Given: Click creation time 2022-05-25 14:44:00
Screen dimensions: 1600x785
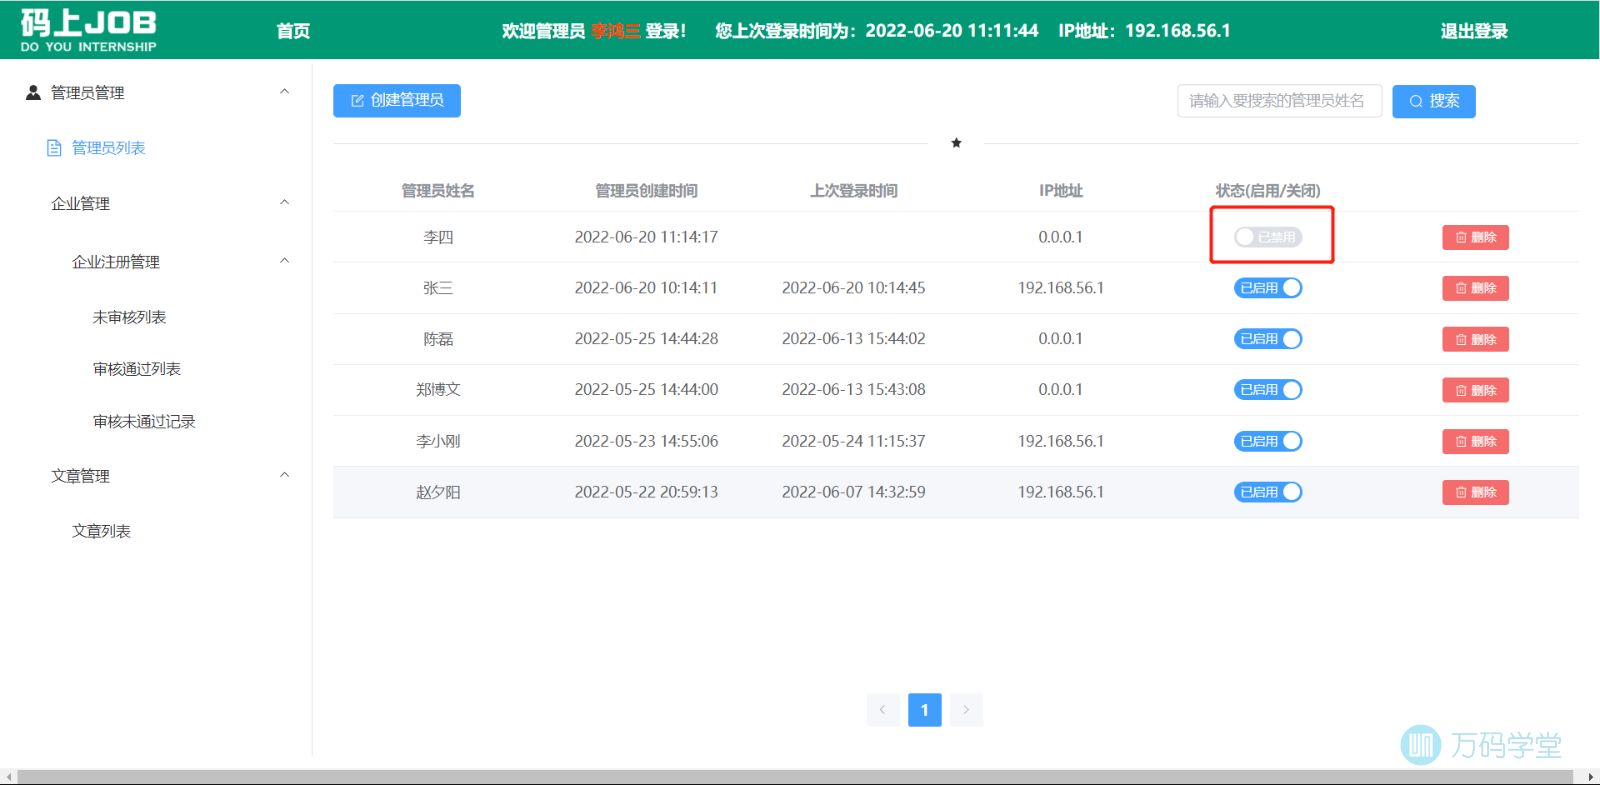Looking at the screenshot, I should pos(646,390).
